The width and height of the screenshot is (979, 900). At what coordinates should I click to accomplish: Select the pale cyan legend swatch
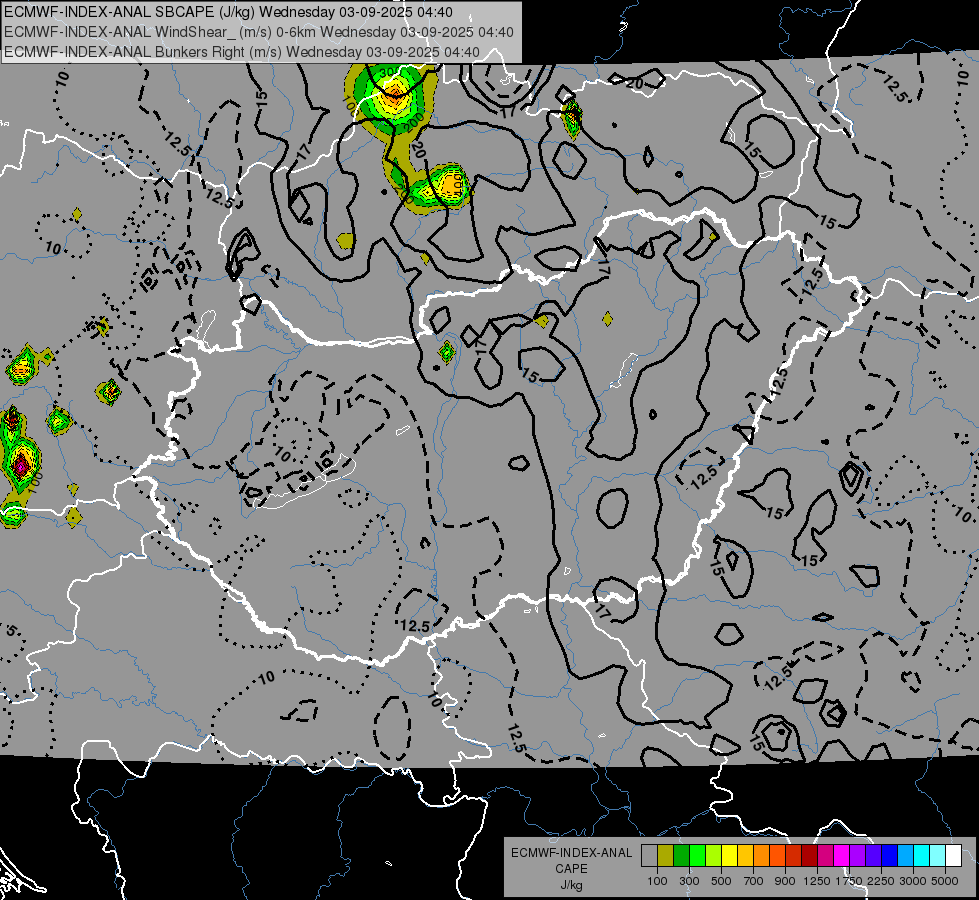pos(938,856)
